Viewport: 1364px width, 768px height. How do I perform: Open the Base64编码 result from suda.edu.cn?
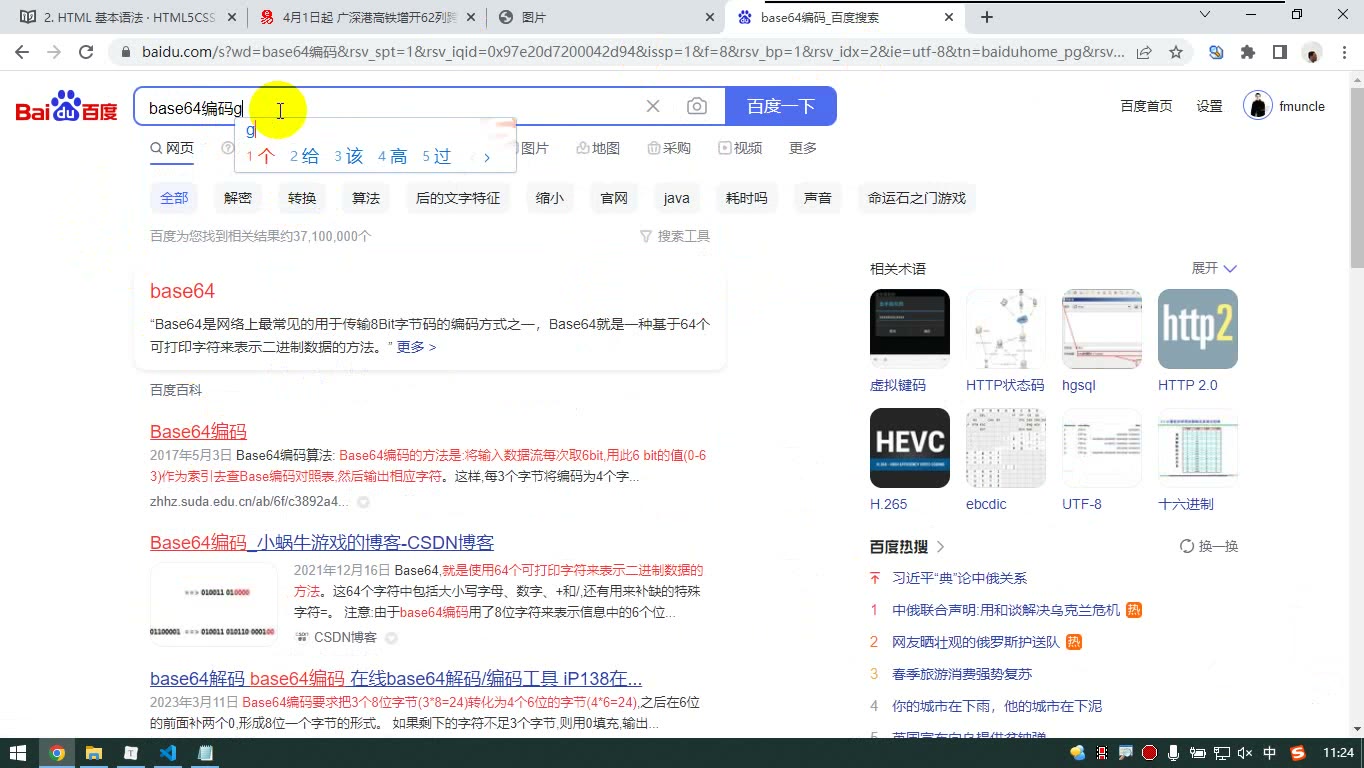click(198, 432)
